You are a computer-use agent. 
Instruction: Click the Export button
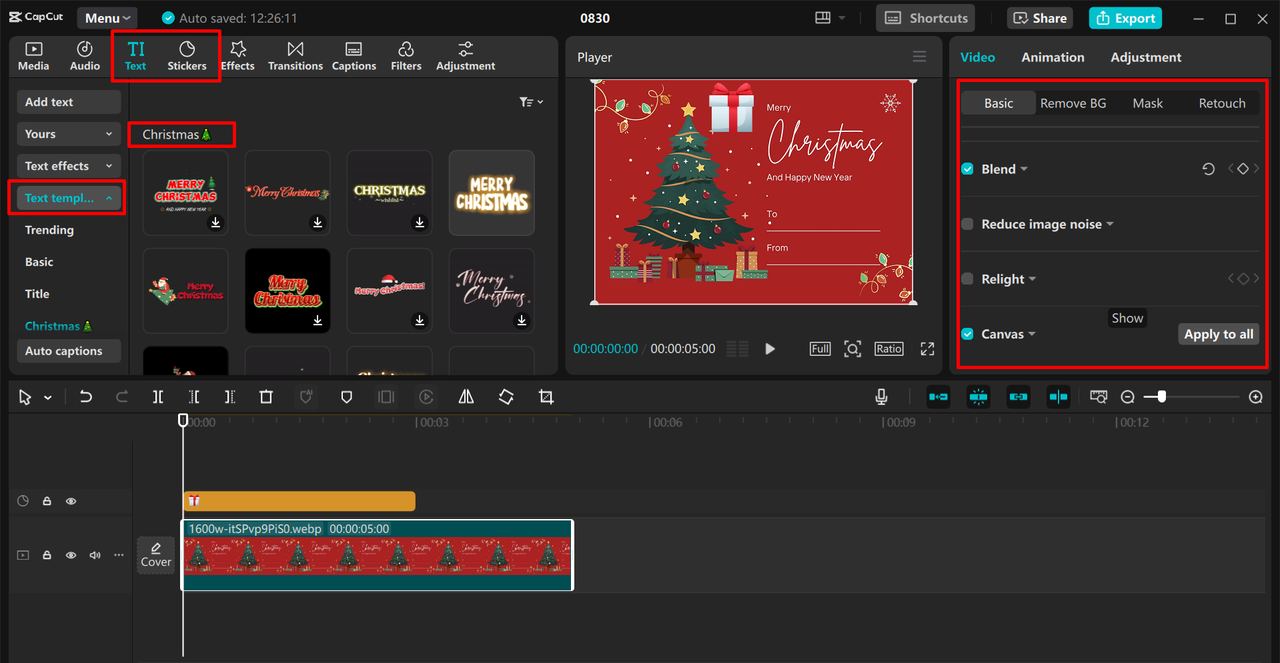tap(1125, 18)
